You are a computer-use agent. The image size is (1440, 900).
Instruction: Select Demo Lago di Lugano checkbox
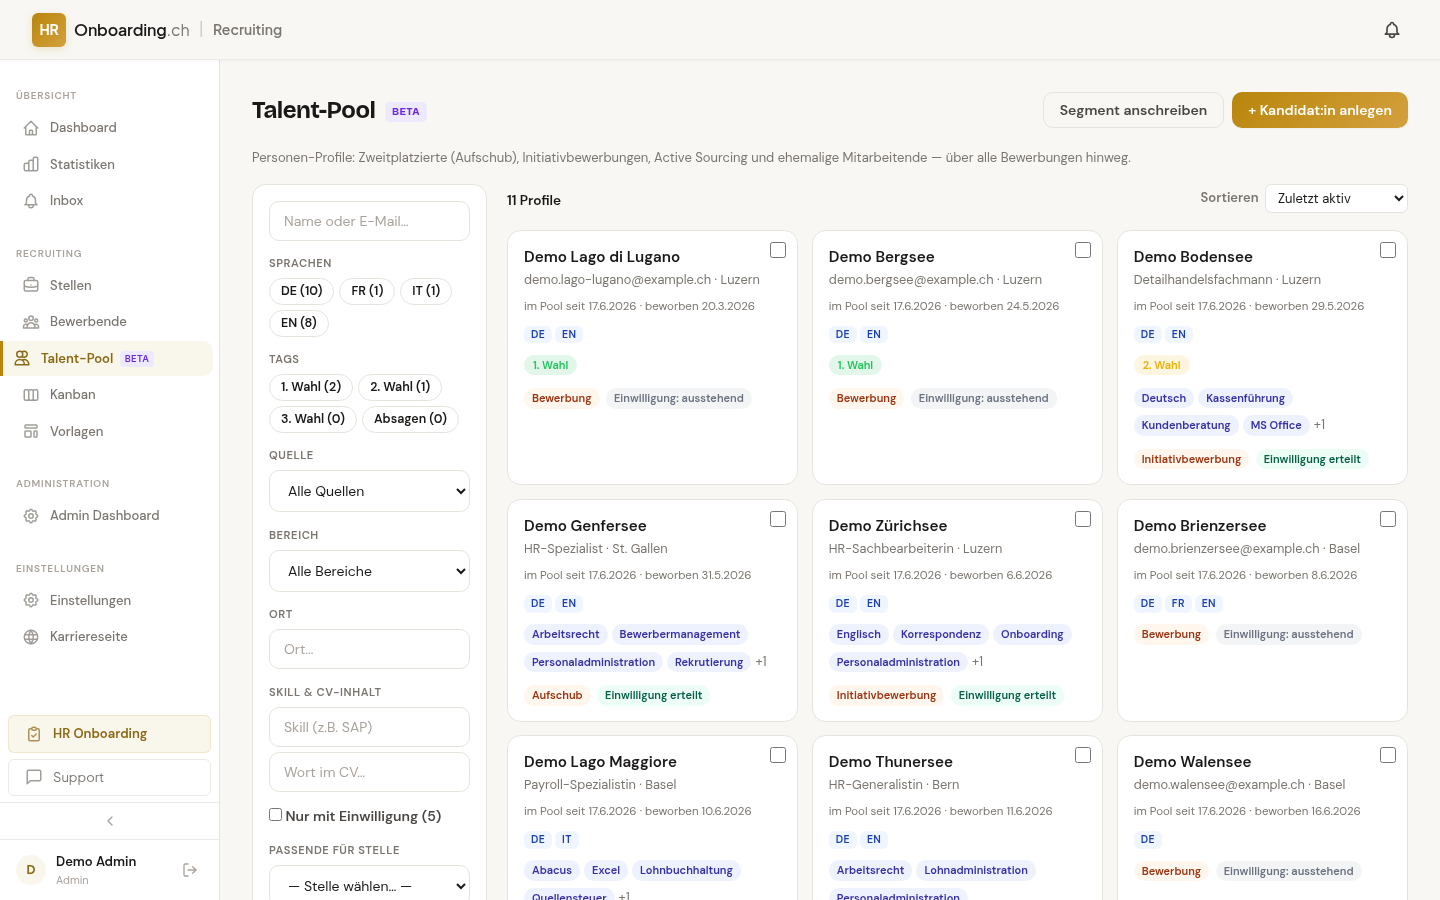point(778,250)
